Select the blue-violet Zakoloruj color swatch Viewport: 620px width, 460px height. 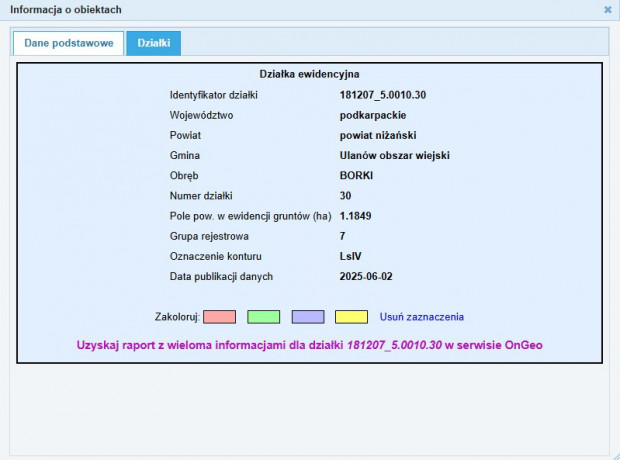point(307,317)
